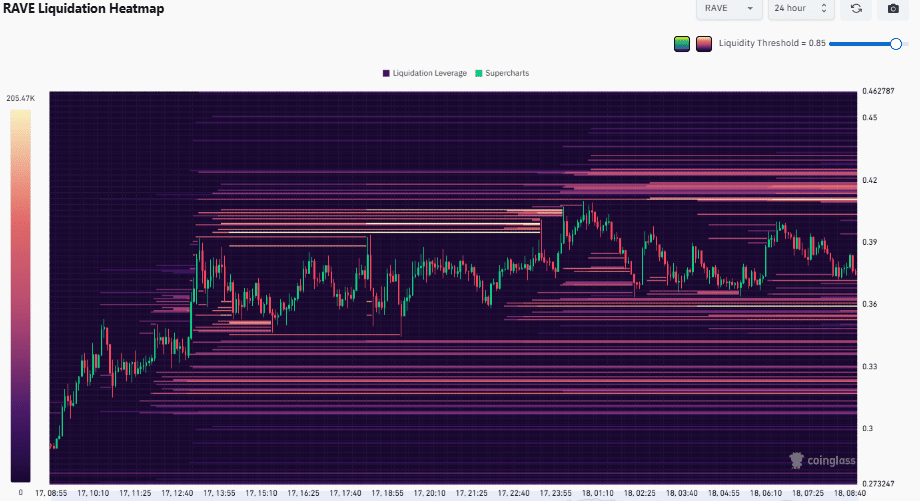Click the refresh data icon

pos(856,9)
